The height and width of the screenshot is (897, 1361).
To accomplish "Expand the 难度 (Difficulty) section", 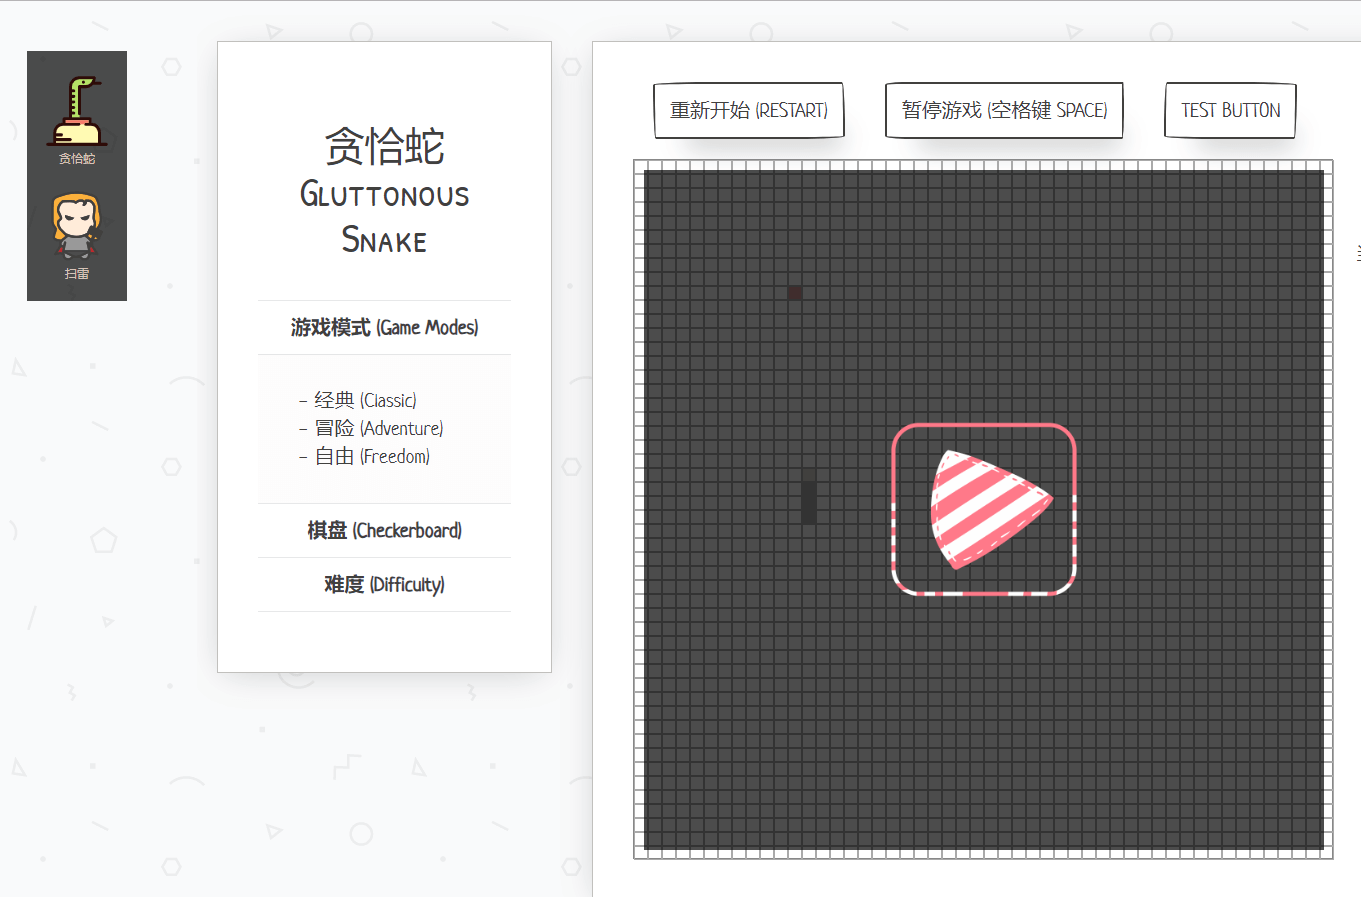I will 384,584.
